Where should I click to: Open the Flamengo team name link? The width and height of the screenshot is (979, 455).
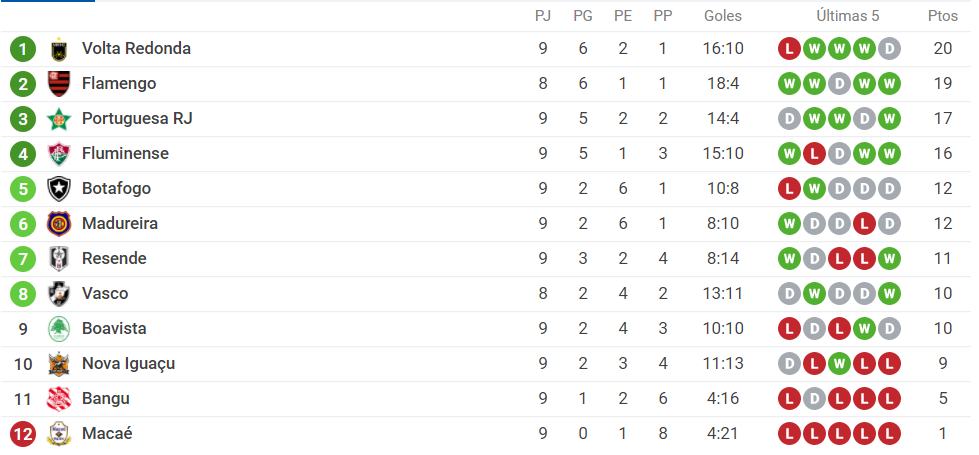tap(119, 84)
